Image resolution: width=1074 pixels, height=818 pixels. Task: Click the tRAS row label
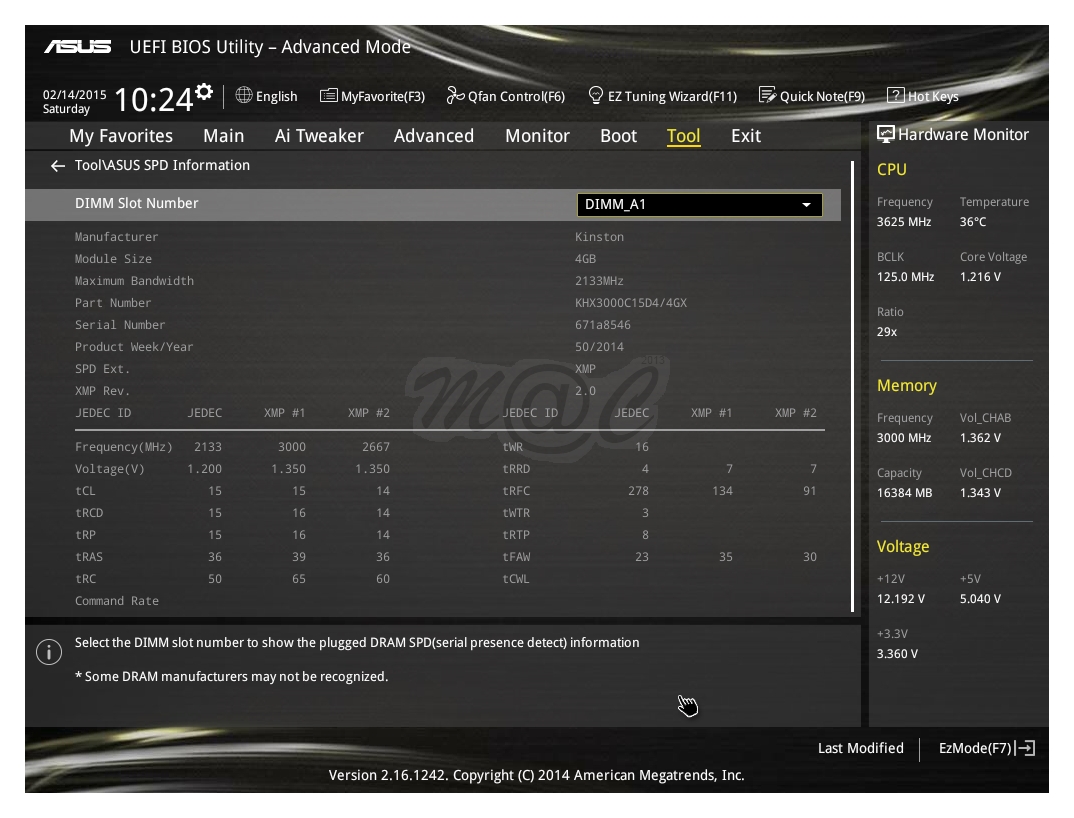tap(89, 556)
